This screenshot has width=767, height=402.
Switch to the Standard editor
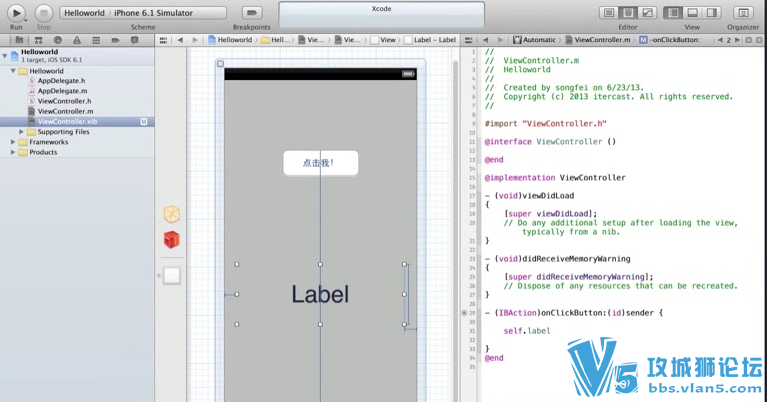[609, 13]
